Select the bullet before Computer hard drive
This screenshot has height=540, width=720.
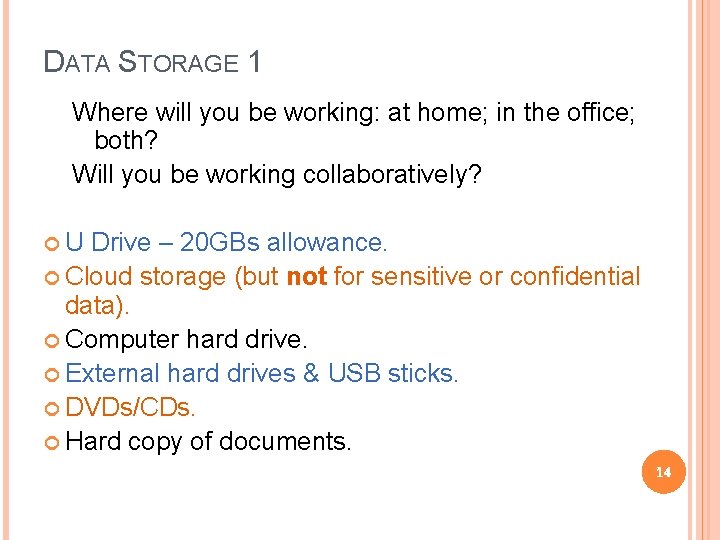[x=54, y=341]
